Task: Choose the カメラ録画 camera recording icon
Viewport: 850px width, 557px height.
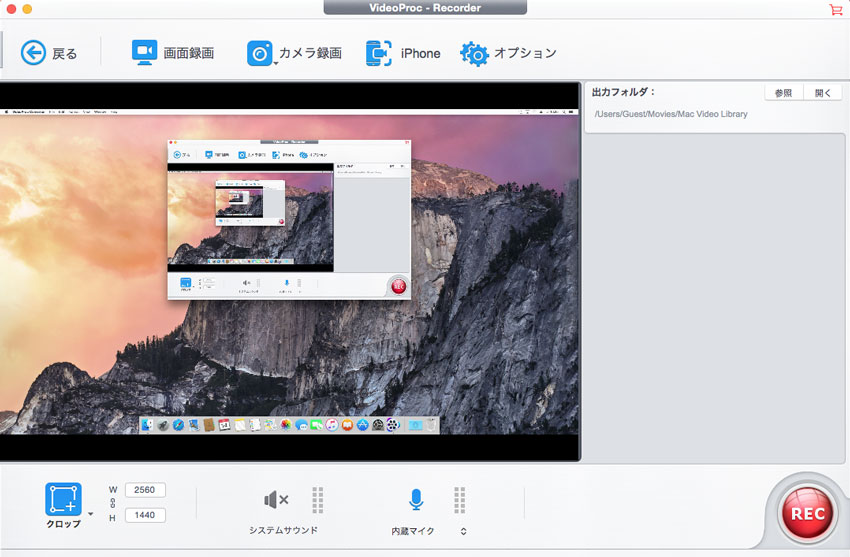Action: tap(260, 53)
